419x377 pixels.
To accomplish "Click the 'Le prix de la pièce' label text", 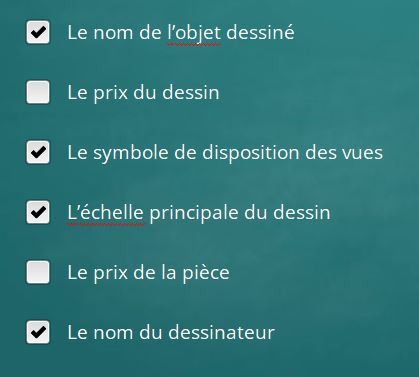I will tap(149, 273).
